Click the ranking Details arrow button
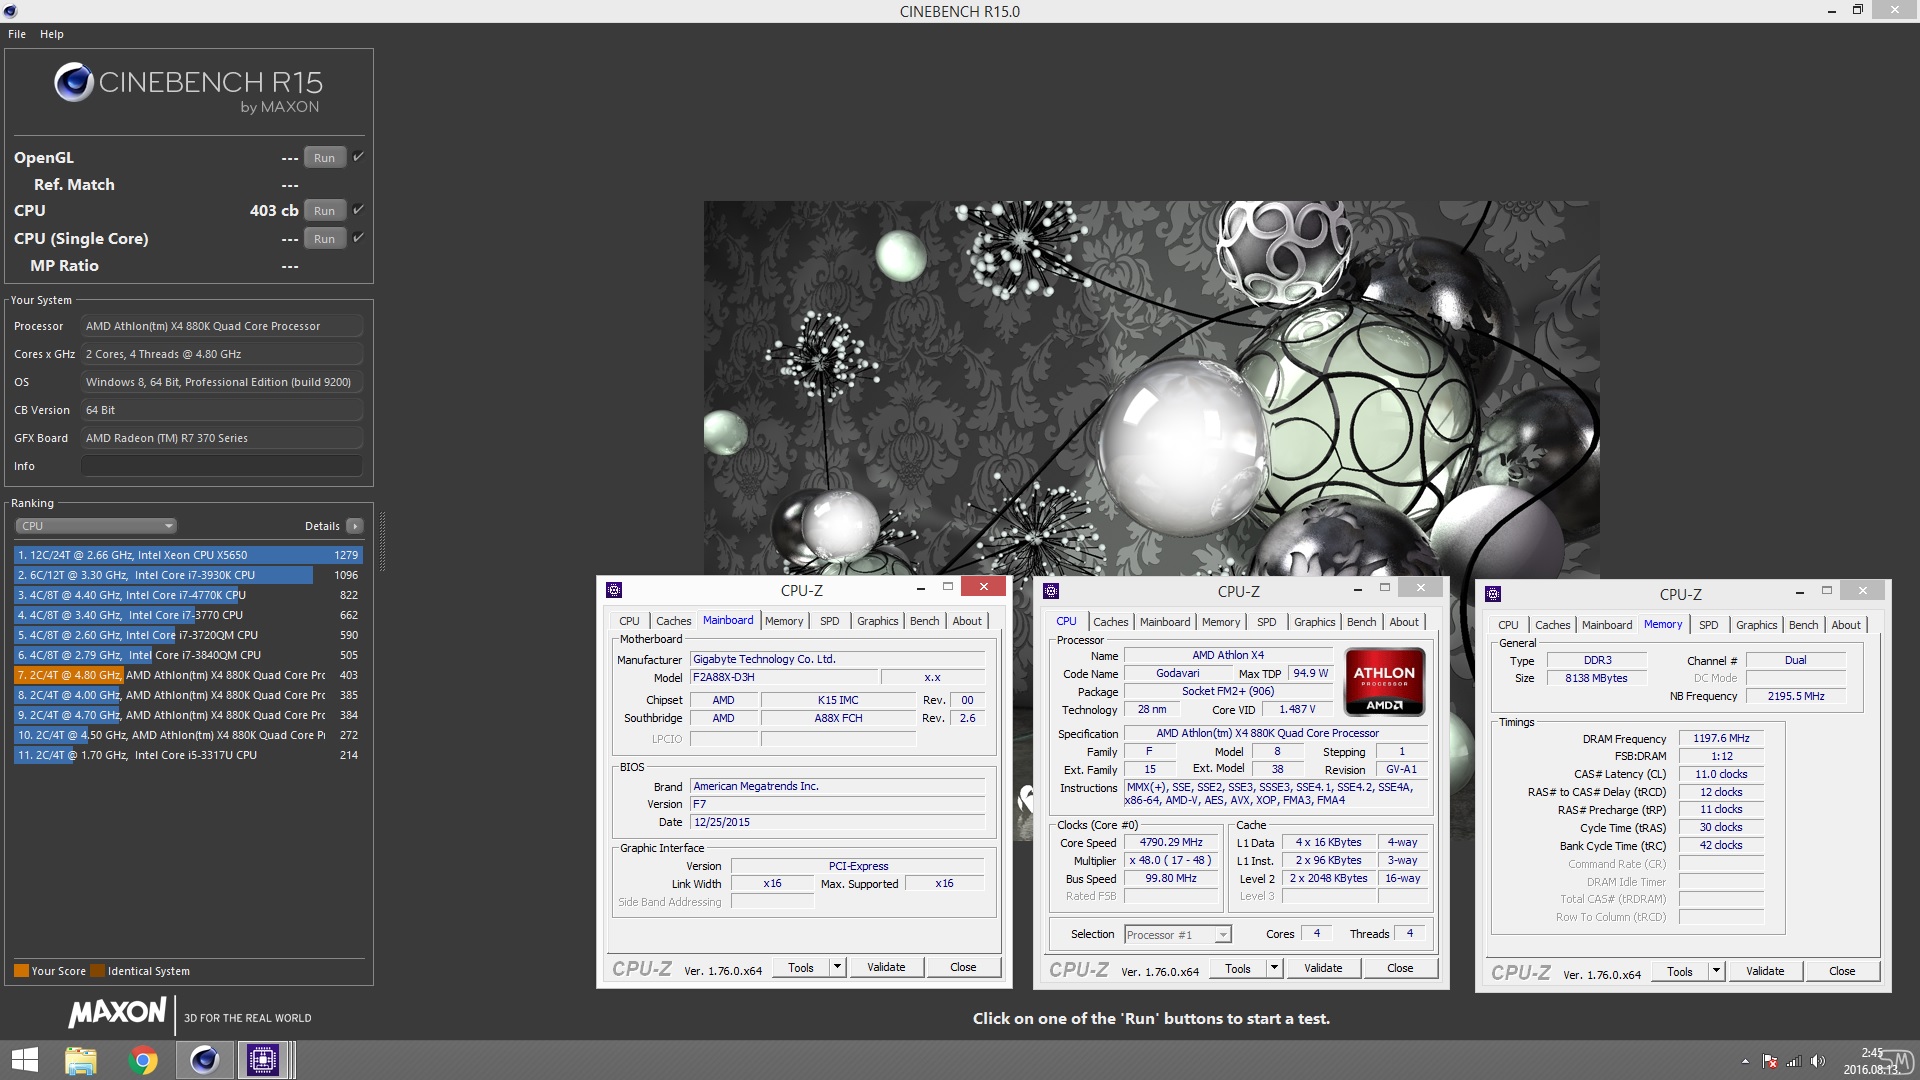 (355, 526)
